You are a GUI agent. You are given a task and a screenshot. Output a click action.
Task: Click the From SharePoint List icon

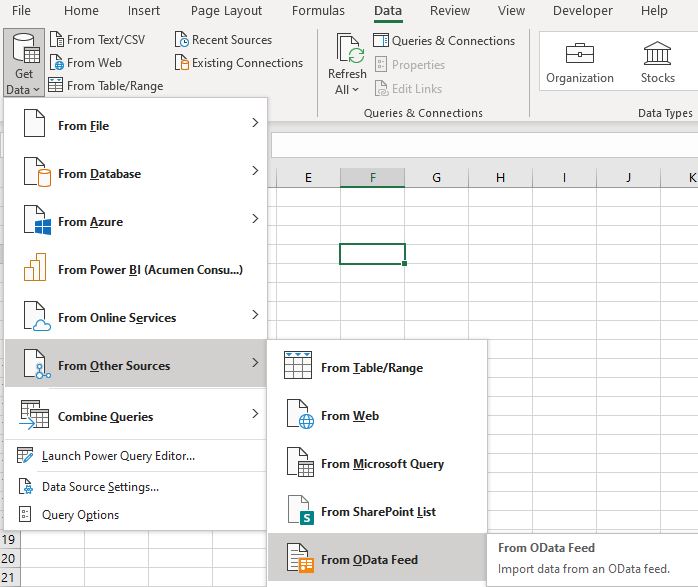[x=300, y=510]
